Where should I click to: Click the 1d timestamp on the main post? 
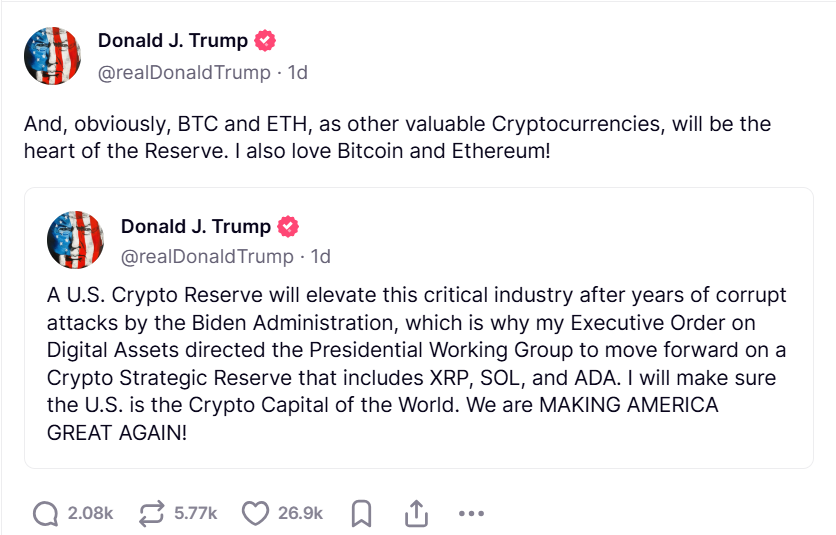[298, 72]
